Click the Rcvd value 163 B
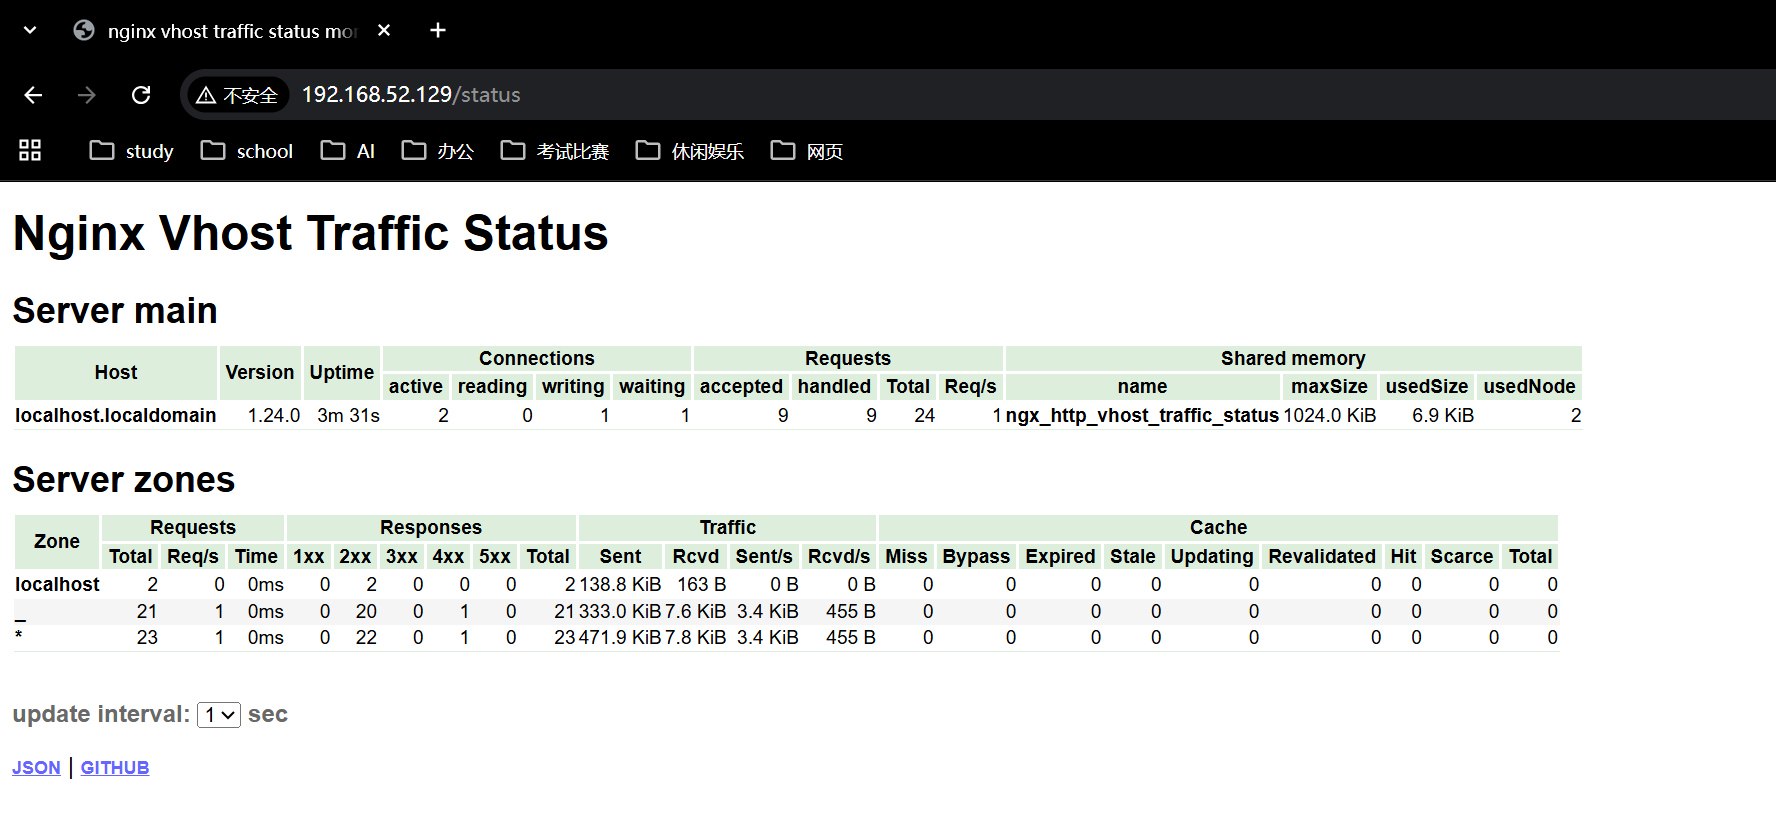The width and height of the screenshot is (1776, 837). coord(701,584)
